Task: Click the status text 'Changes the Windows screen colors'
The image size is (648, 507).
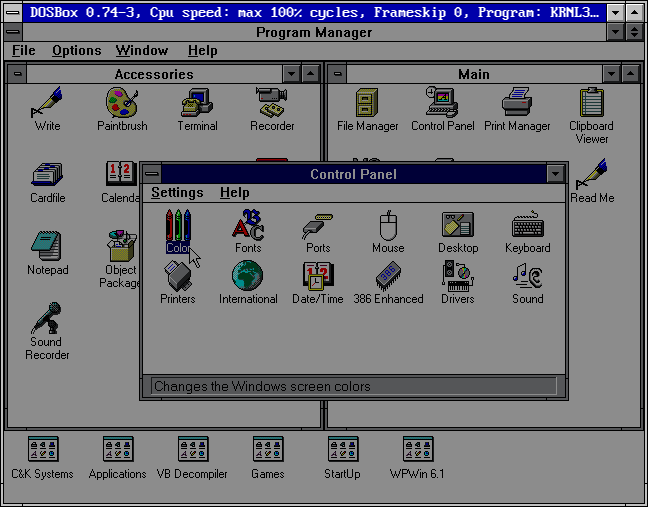Action: 262,386
